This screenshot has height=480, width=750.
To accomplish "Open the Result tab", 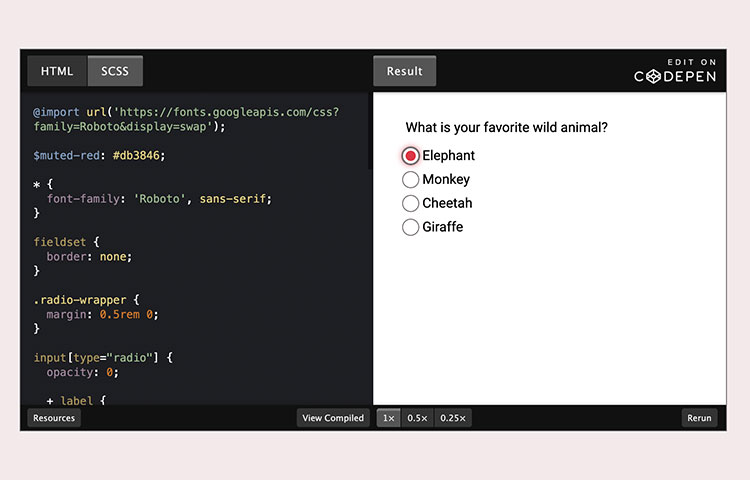I will click(404, 71).
